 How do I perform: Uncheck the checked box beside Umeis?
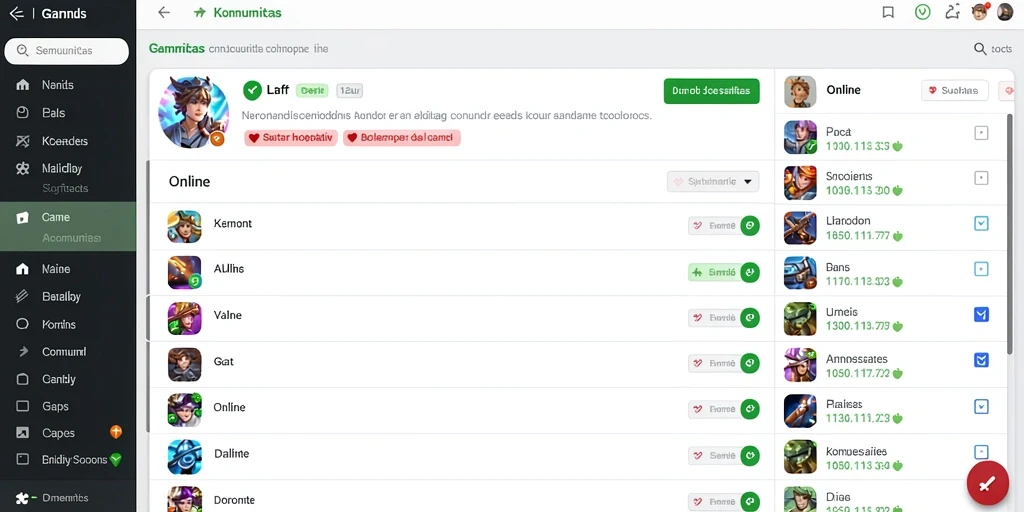pyautogui.click(x=981, y=314)
